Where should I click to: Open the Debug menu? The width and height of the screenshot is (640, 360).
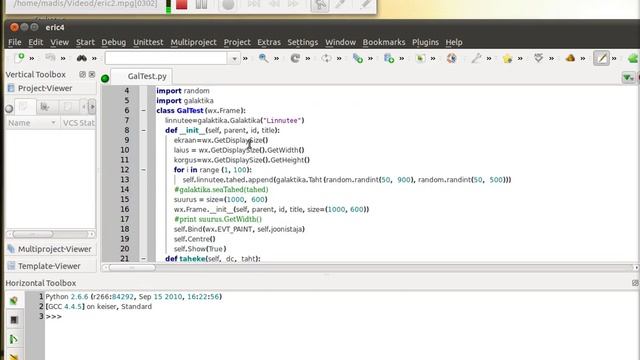tap(113, 42)
